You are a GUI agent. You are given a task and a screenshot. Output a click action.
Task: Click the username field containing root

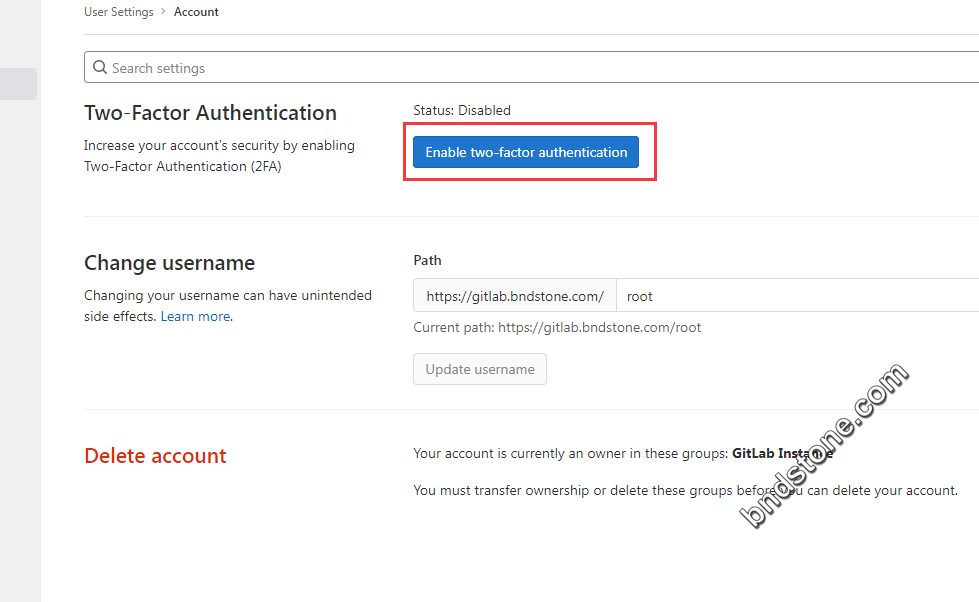(797, 295)
